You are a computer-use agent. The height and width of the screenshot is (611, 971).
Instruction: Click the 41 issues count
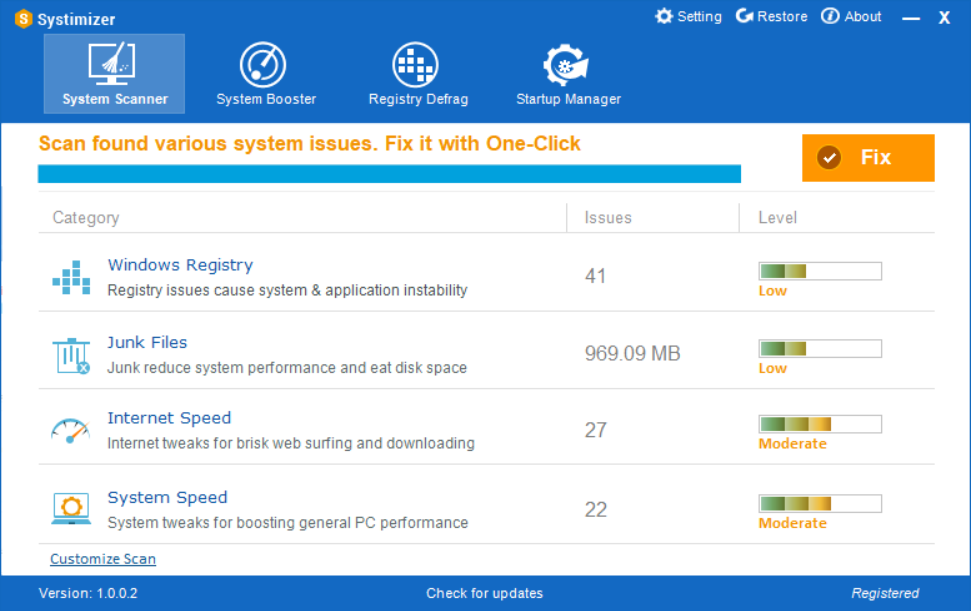point(595,276)
